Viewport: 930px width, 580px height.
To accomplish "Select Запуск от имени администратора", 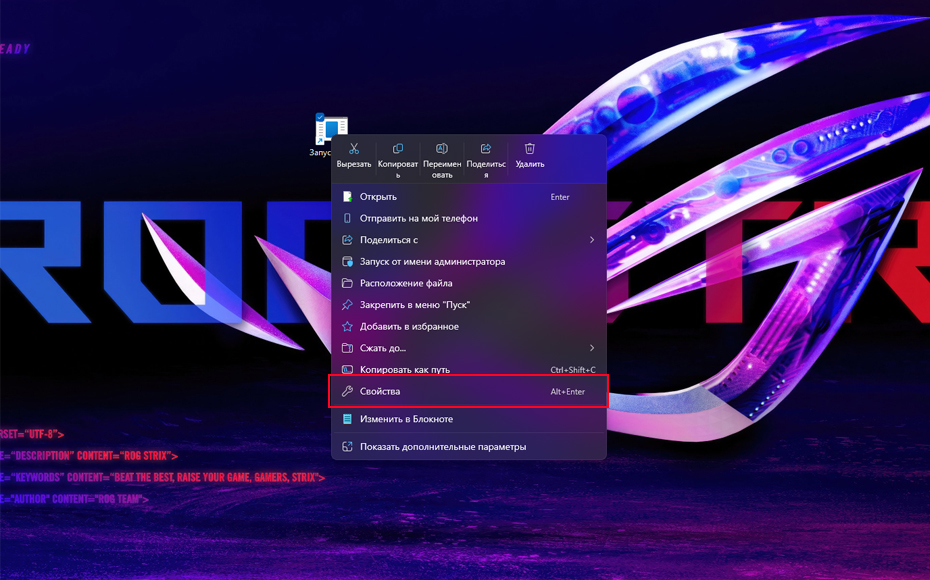I will point(469,262).
